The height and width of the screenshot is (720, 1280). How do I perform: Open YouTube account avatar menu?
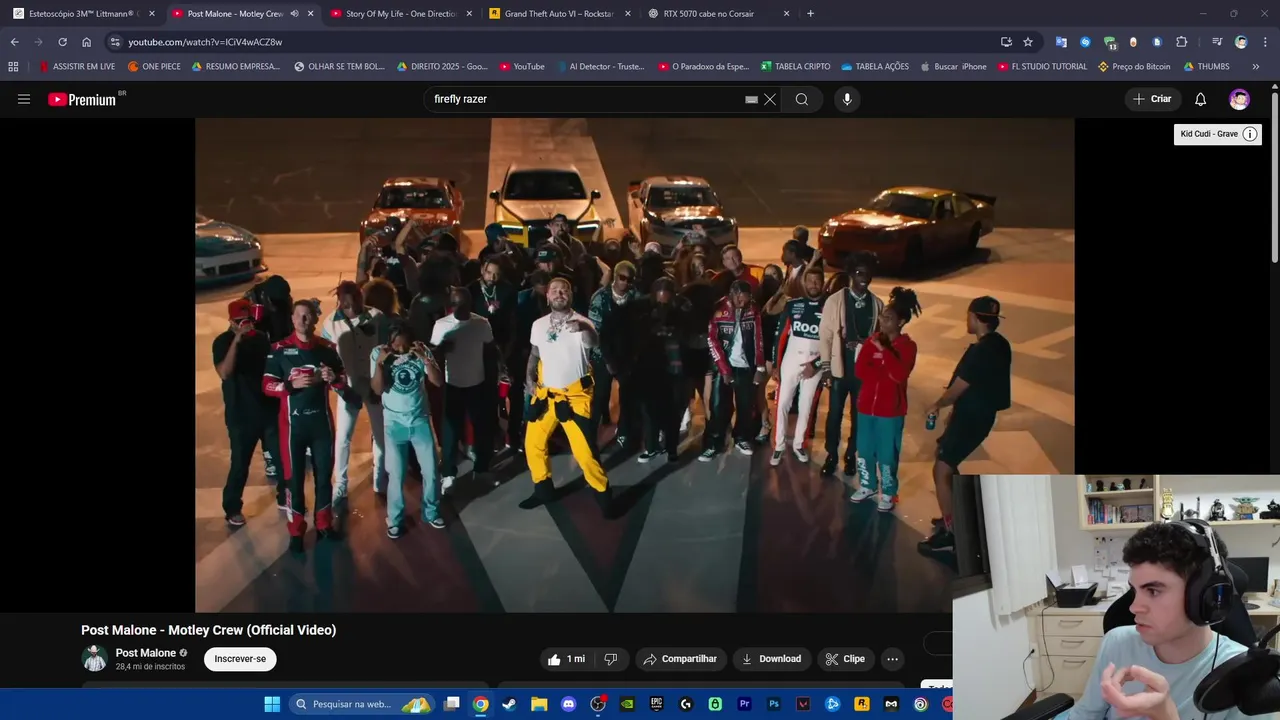1239,99
